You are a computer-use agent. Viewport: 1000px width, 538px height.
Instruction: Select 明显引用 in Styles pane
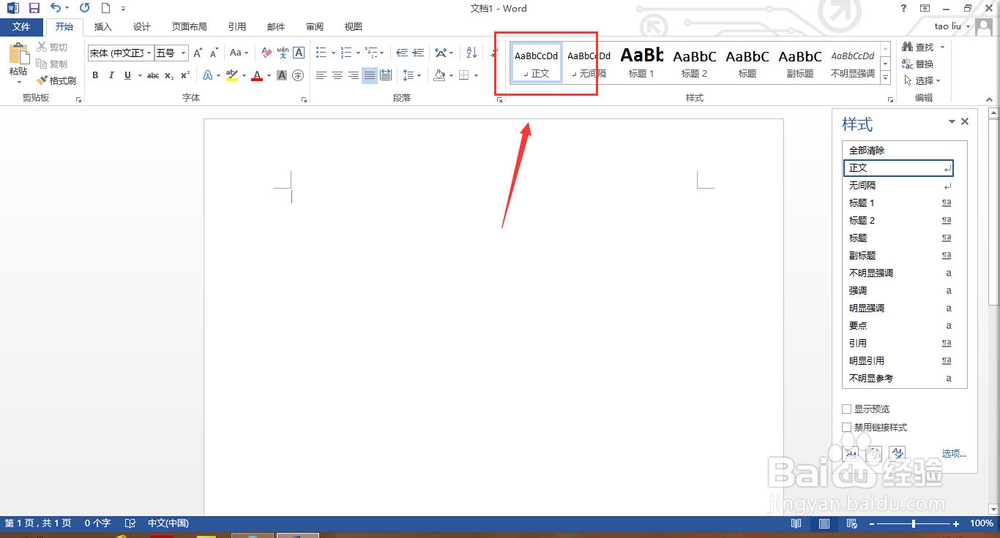[898, 361]
